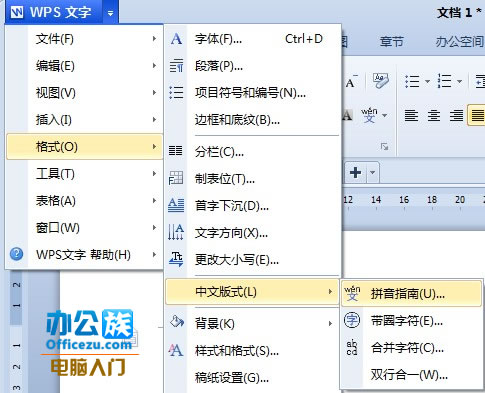Open the 中文版式(L) submenu

(252, 292)
